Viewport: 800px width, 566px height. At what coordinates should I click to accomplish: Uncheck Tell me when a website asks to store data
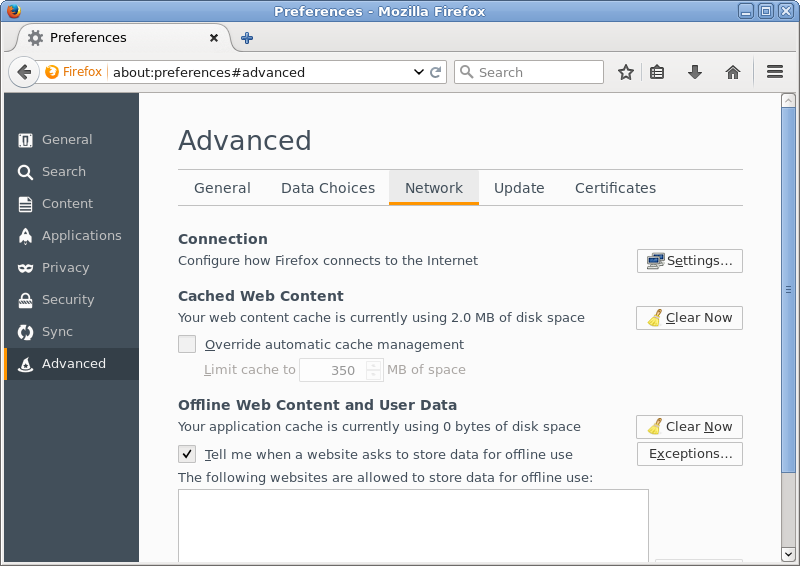187,454
